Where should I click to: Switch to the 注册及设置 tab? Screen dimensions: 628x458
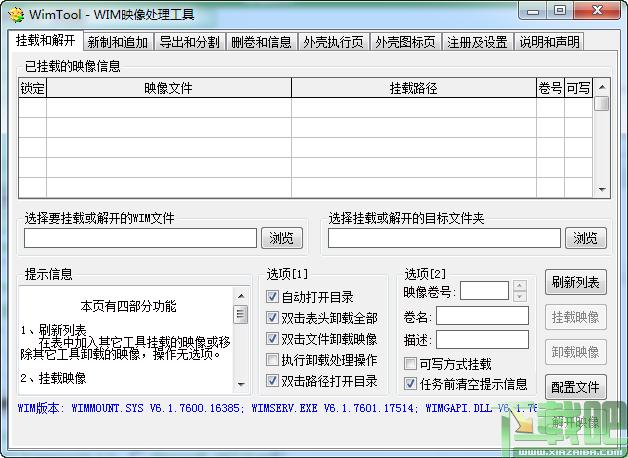[477, 42]
